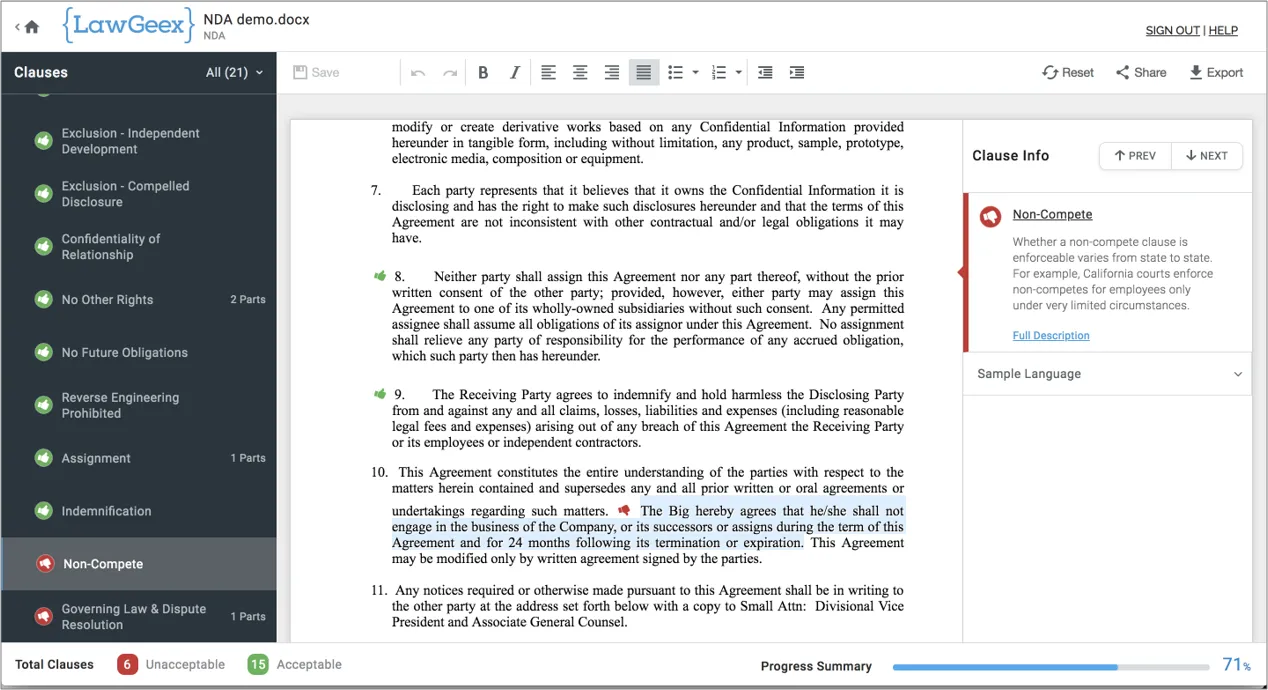The height and width of the screenshot is (690, 1268).
Task: Click the 71% progress value
Action: [x=1237, y=665]
